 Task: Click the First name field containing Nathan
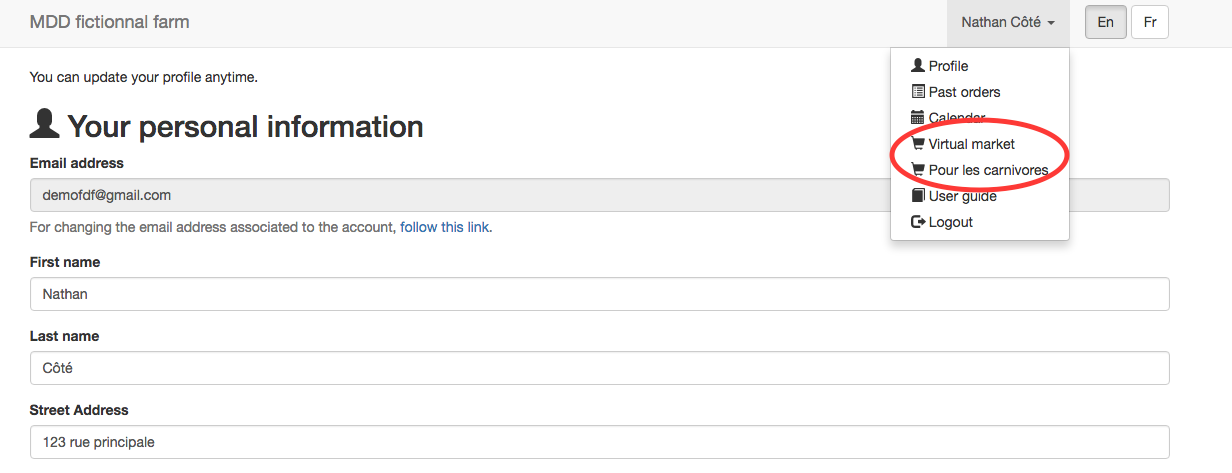click(x=600, y=294)
